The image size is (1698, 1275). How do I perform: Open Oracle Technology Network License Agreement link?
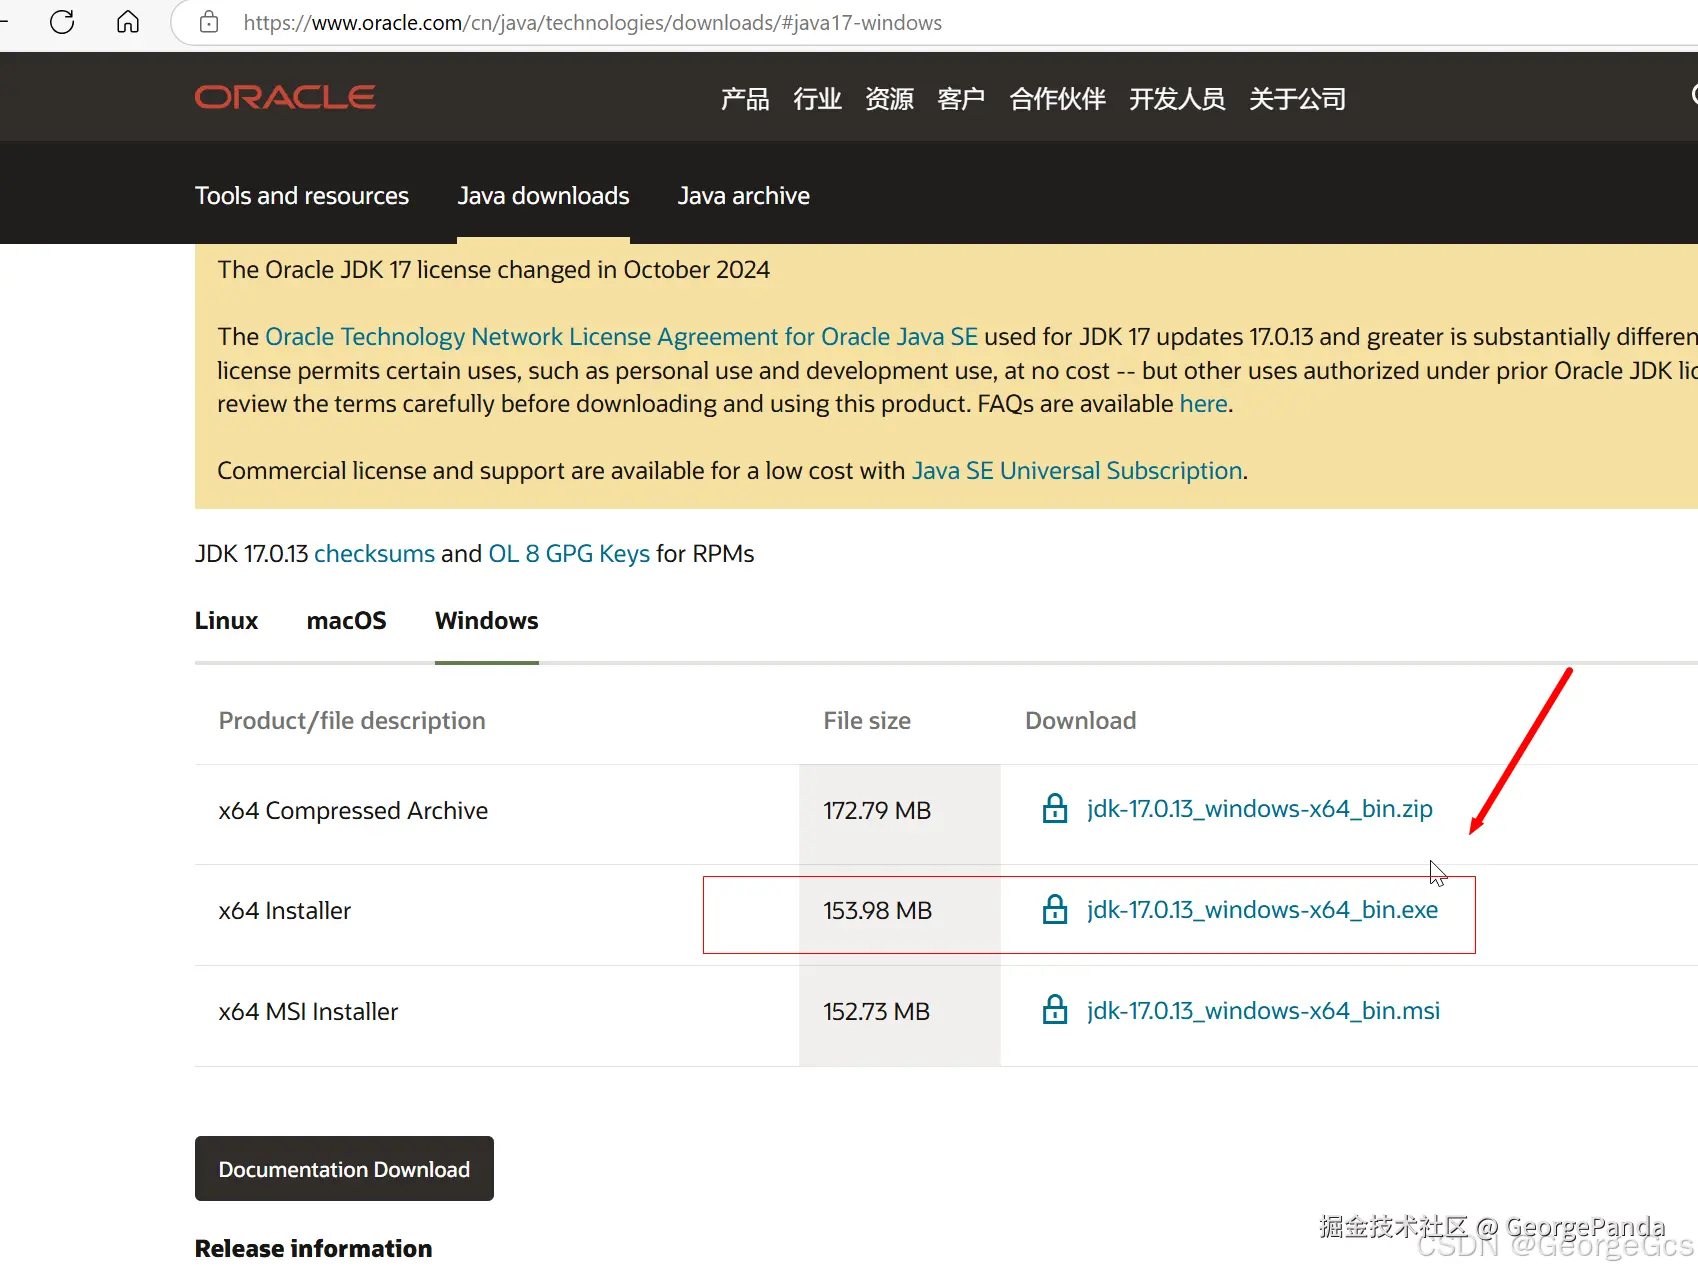coord(621,337)
